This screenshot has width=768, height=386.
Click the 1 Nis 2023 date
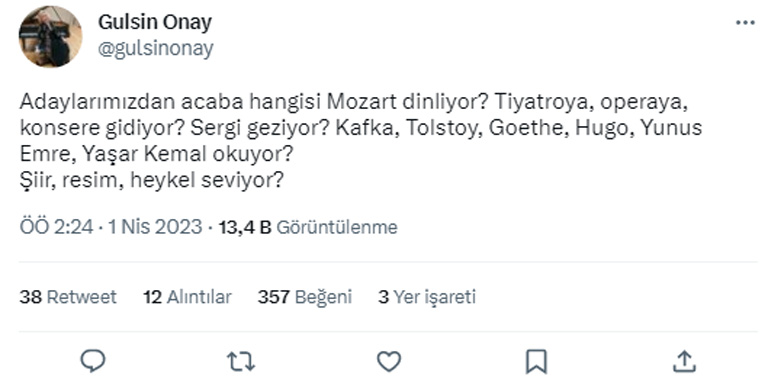tap(155, 227)
